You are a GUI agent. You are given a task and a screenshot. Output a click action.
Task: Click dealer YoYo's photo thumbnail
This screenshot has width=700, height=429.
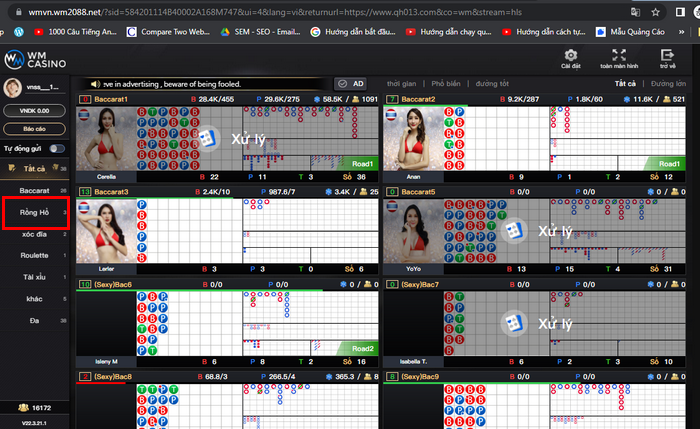click(x=413, y=231)
